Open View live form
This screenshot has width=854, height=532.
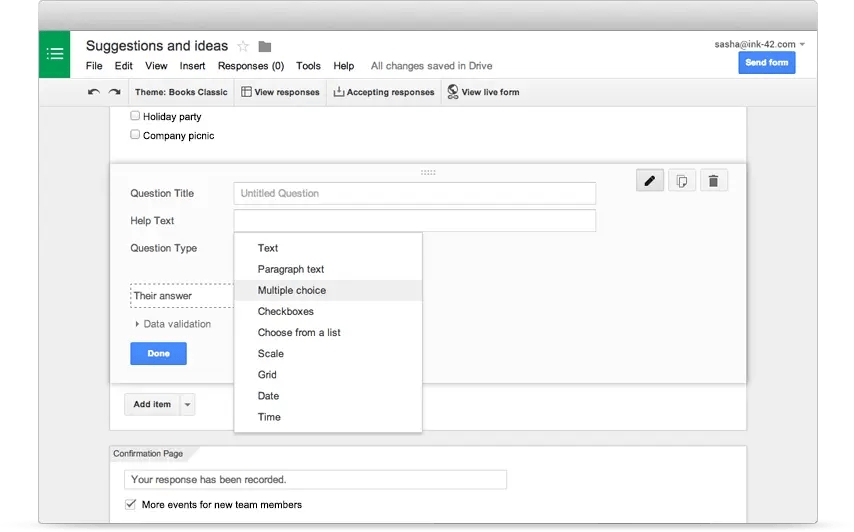coord(484,92)
